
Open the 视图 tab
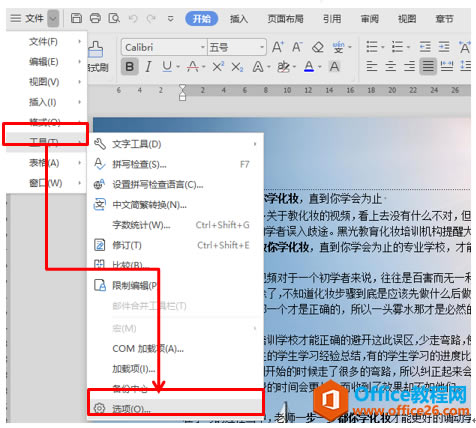click(x=407, y=18)
